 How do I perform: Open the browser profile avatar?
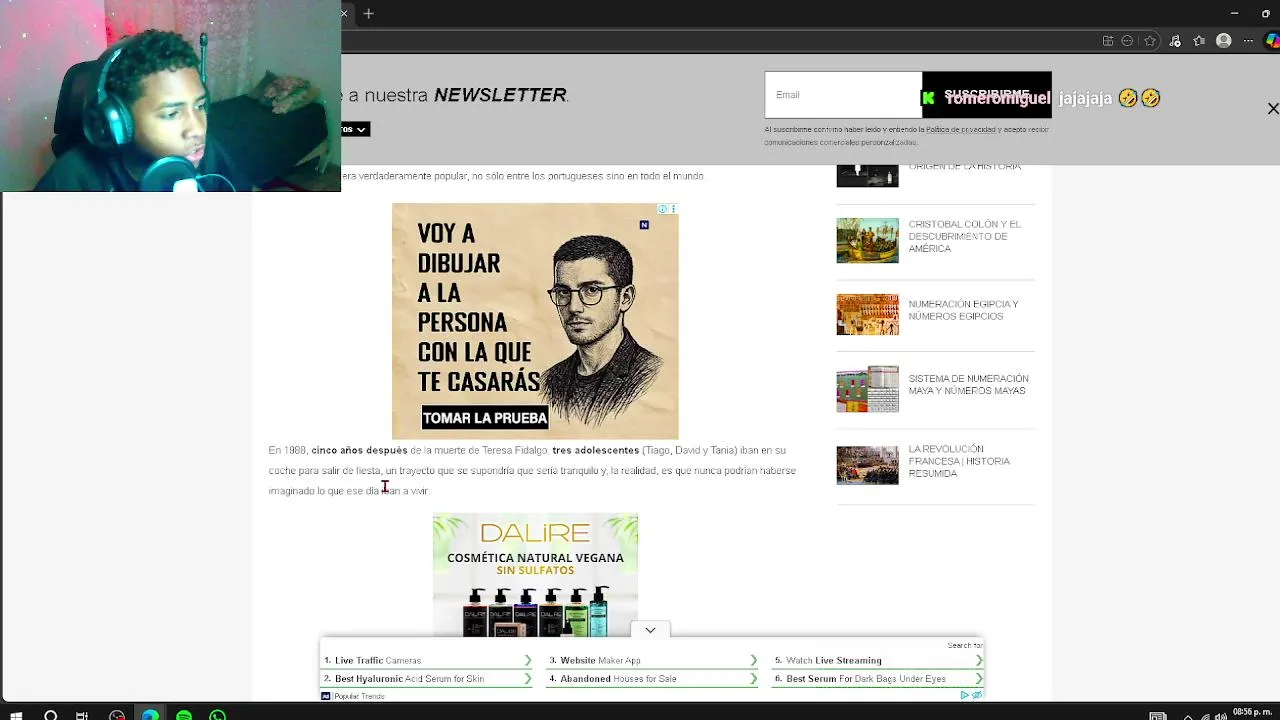click(1224, 41)
